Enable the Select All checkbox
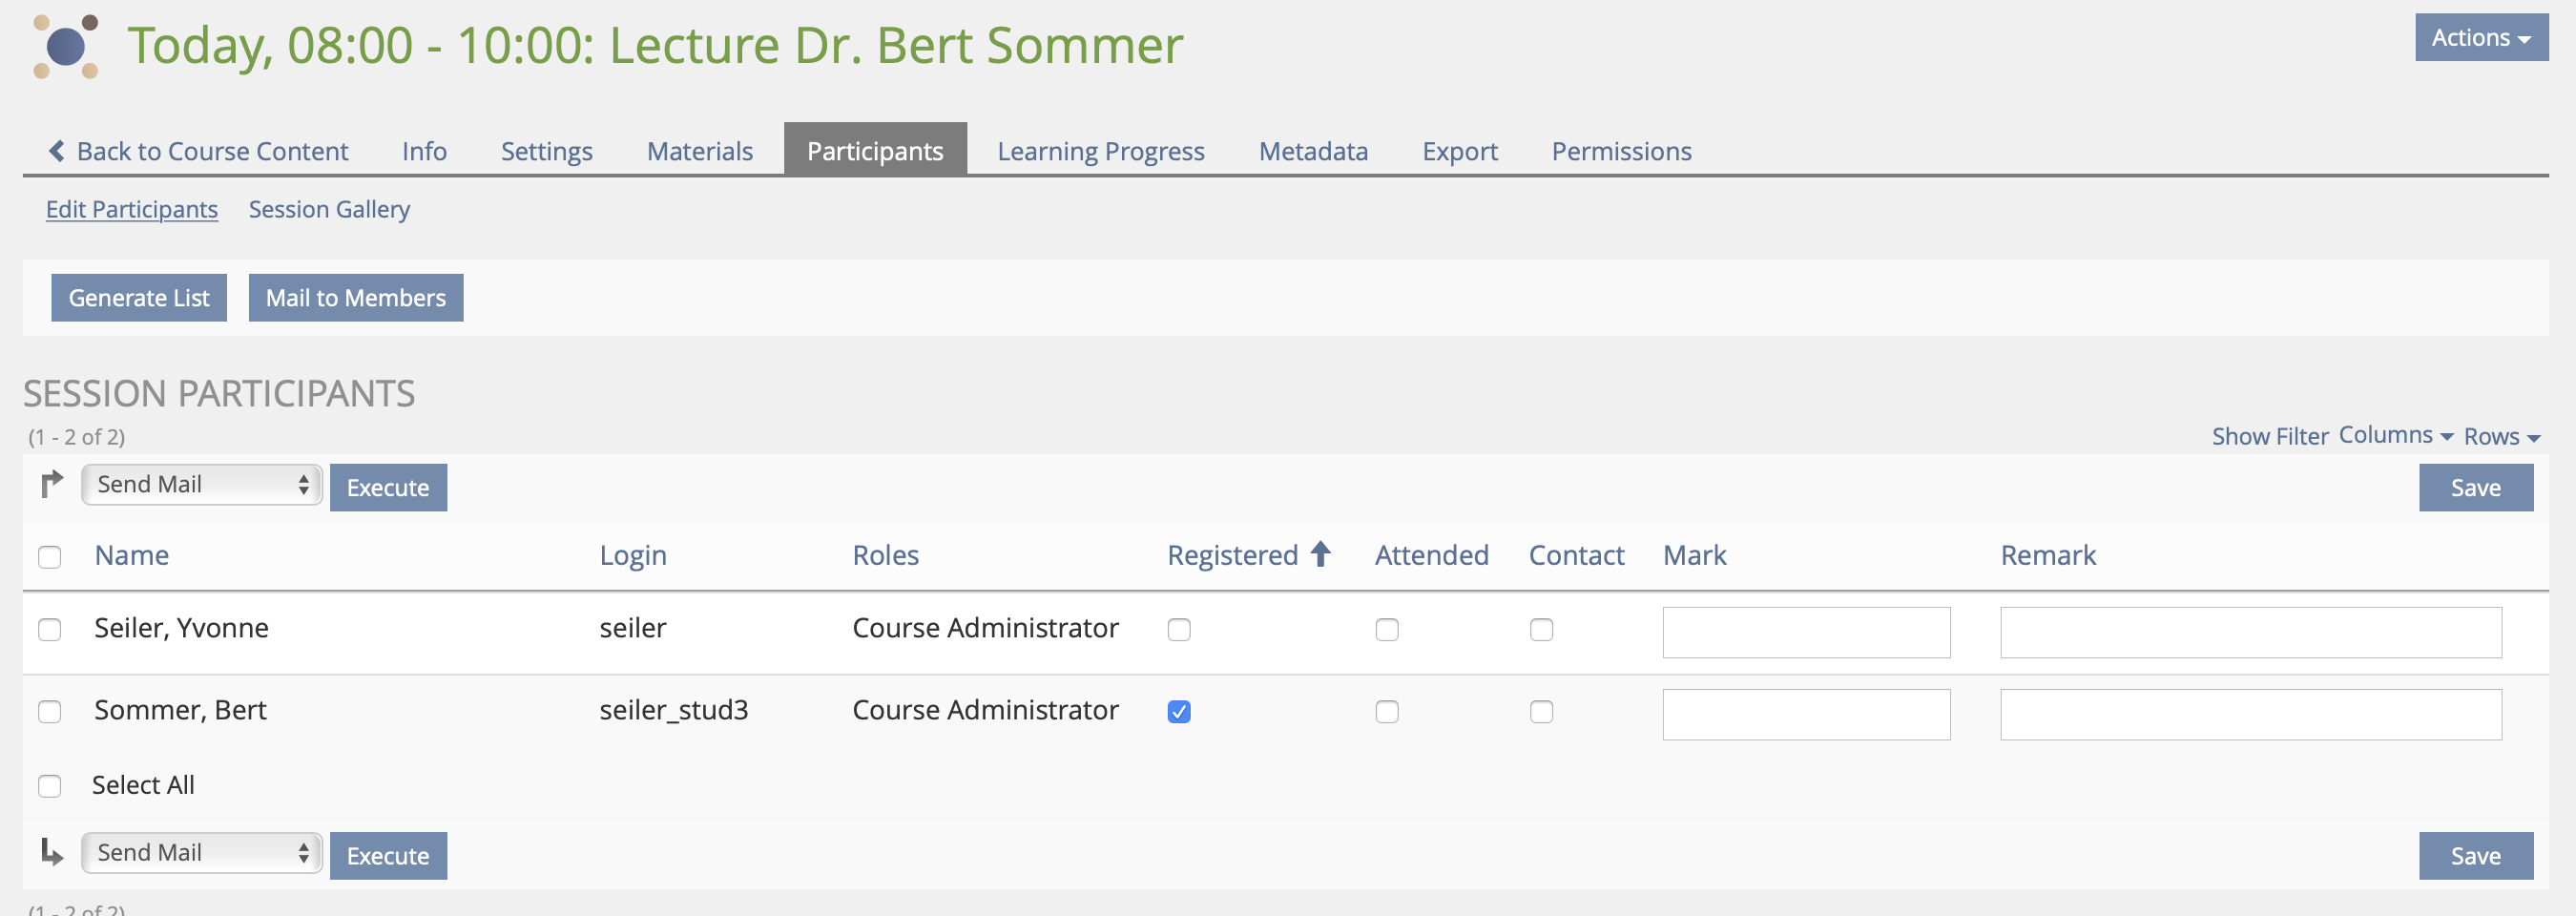Screen dimensions: 2576x916 point(50,786)
